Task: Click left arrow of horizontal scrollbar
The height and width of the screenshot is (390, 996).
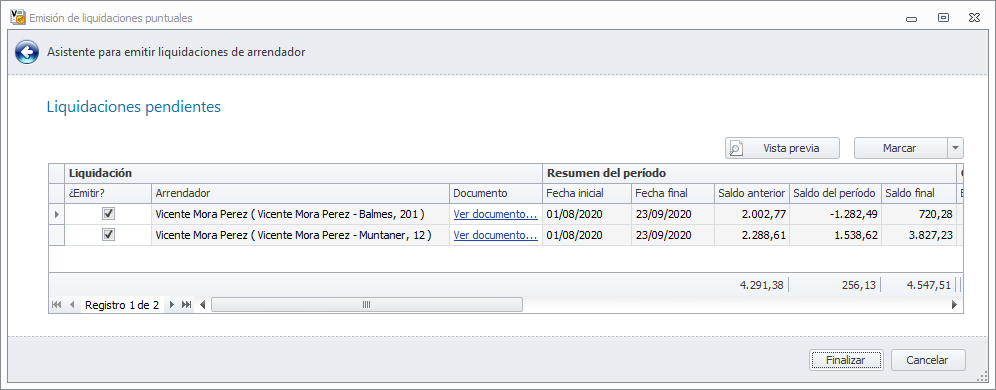Action: click(203, 305)
